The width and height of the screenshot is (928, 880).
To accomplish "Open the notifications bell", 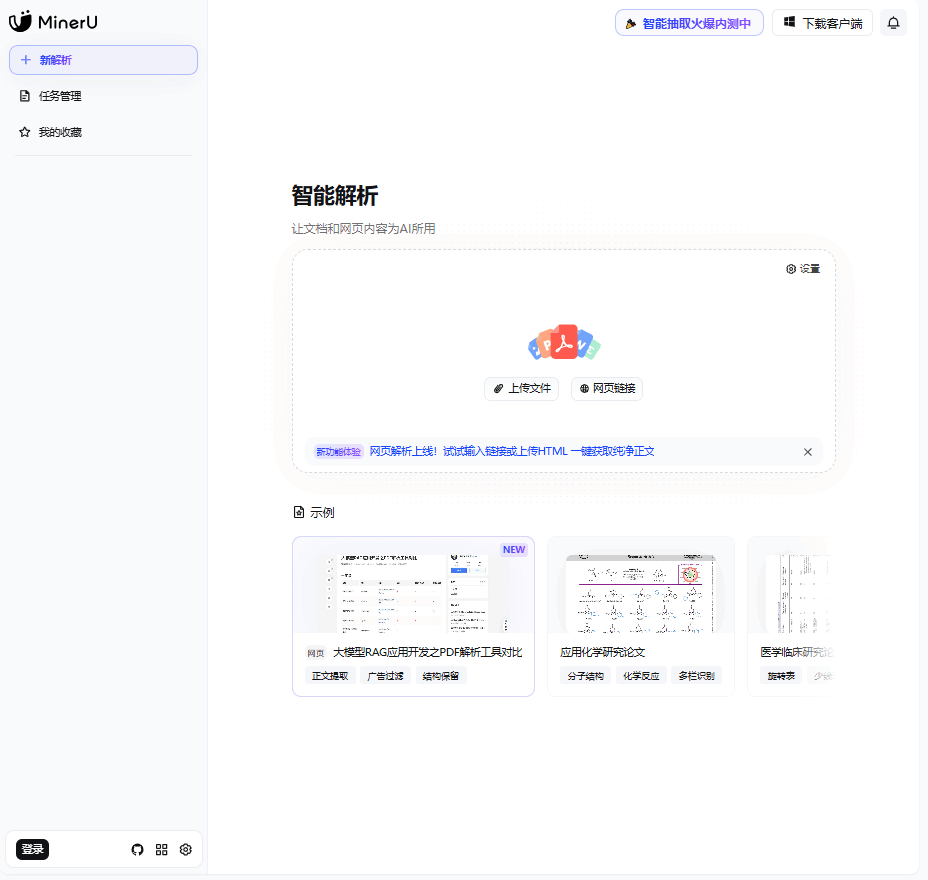I will (893, 23).
